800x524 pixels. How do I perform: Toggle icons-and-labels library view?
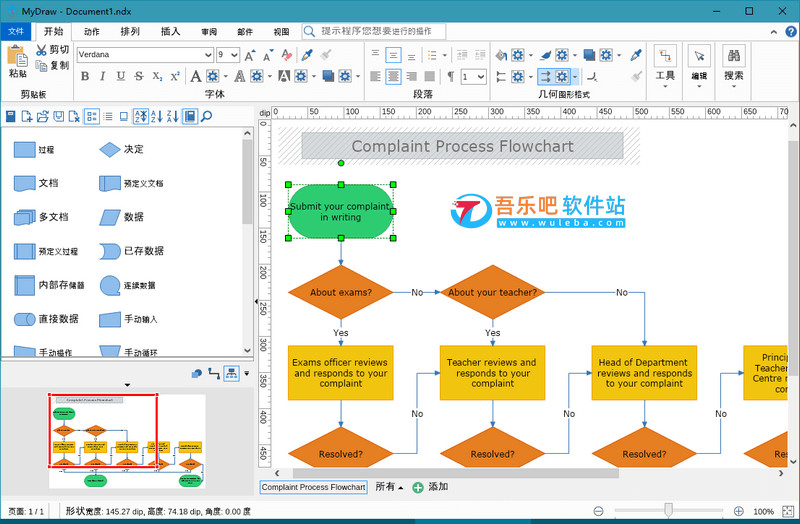(92, 116)
